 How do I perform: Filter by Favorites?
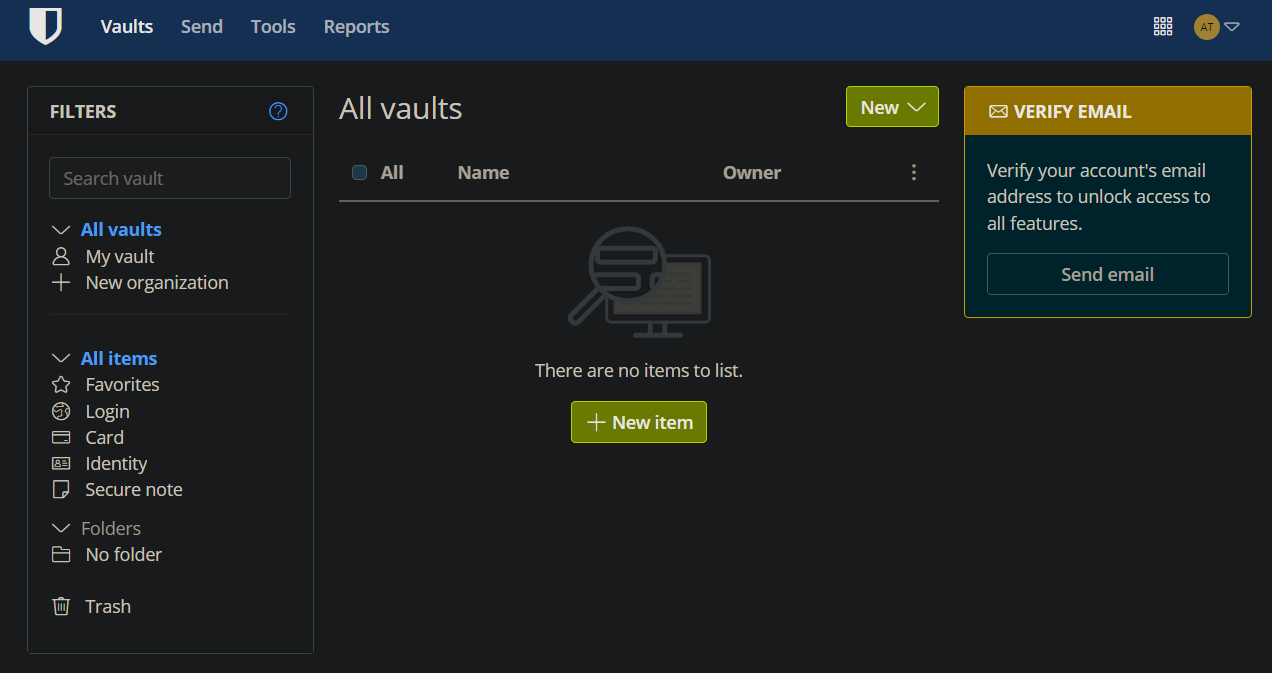click(122, 384)
